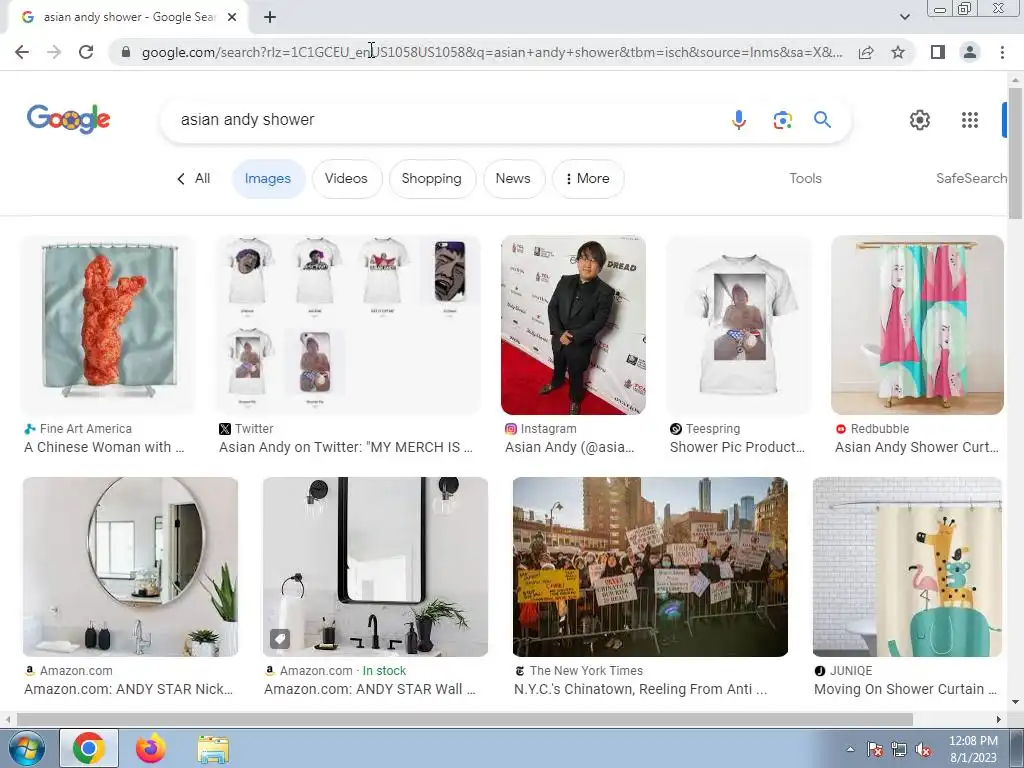The height and width of the screenshot is (768, 1024).
Task: Click the browser back arrow
Action: tap(22, 52)
